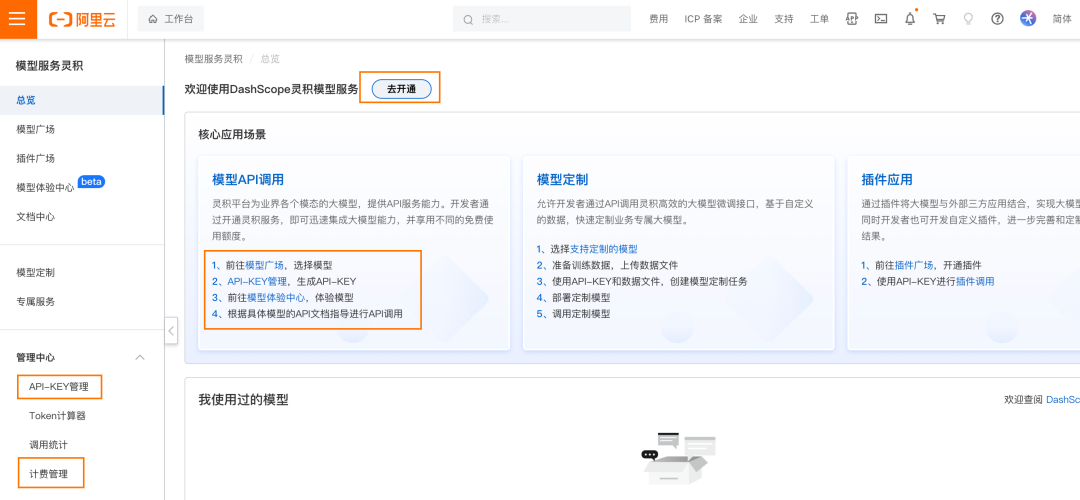Select 总览 in the sidebar
This screenshot has height=500, width=1080.
82,101
